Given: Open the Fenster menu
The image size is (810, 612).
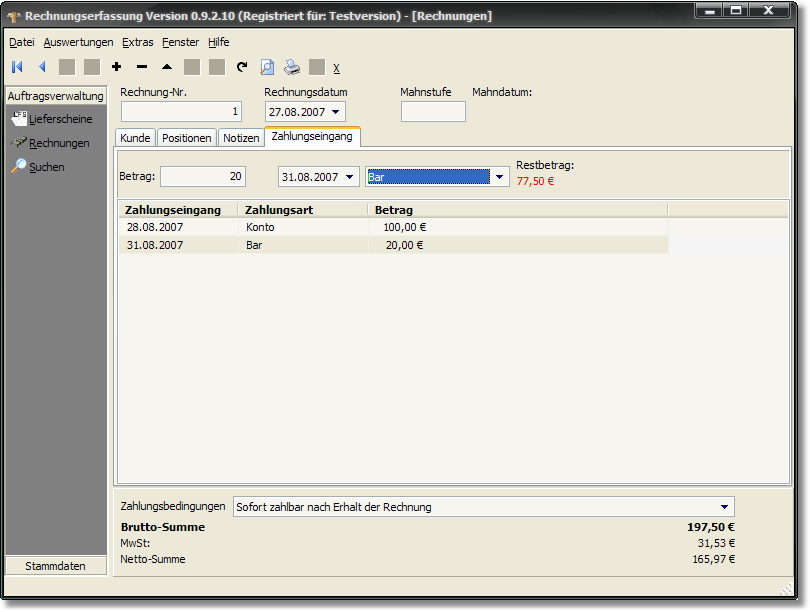Looking at the screenshot, I should point(180,42).
